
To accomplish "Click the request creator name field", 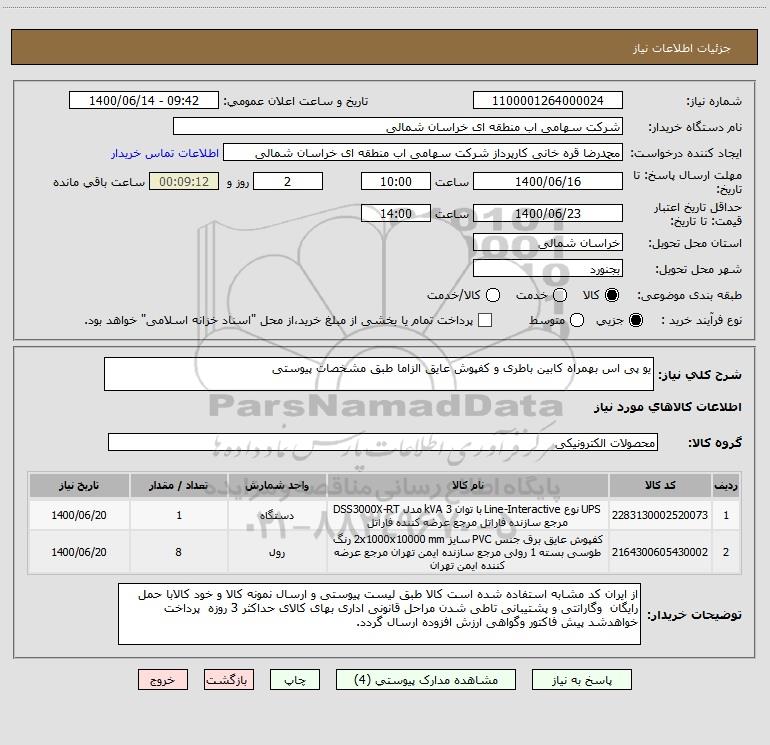I will [x=423, y=153].
